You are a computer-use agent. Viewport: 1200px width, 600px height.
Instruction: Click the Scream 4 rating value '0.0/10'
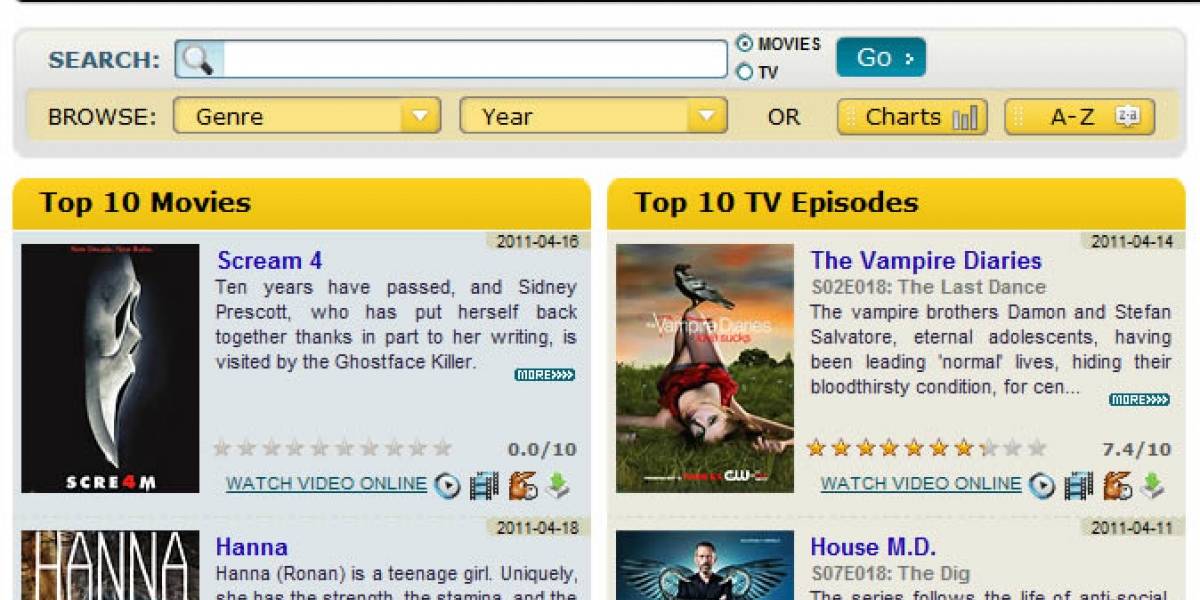(542, 450)
